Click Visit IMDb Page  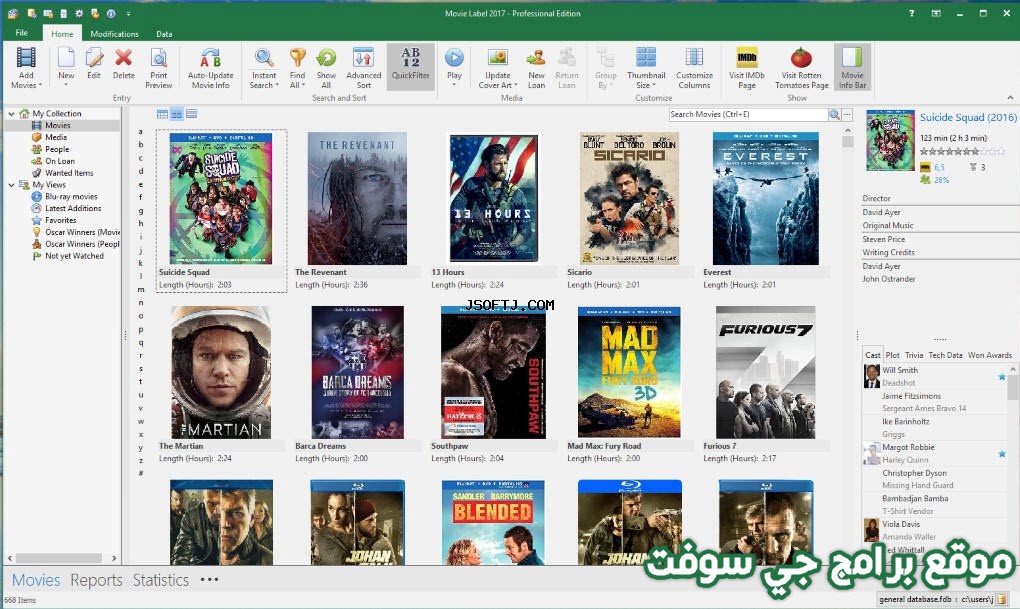tap(747, 68)
